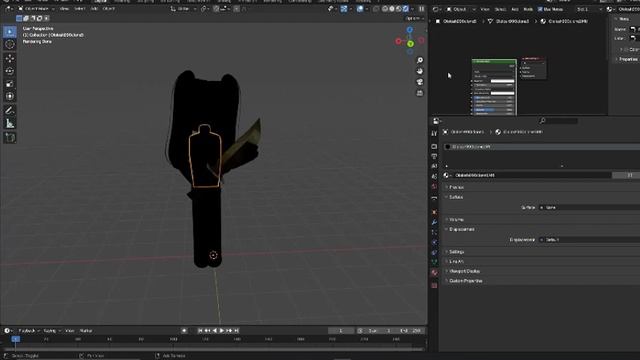Image resolution: width=640 pixels, height=360 pixels.
Task: Open viewport Add menu
Action: (94, 9)
